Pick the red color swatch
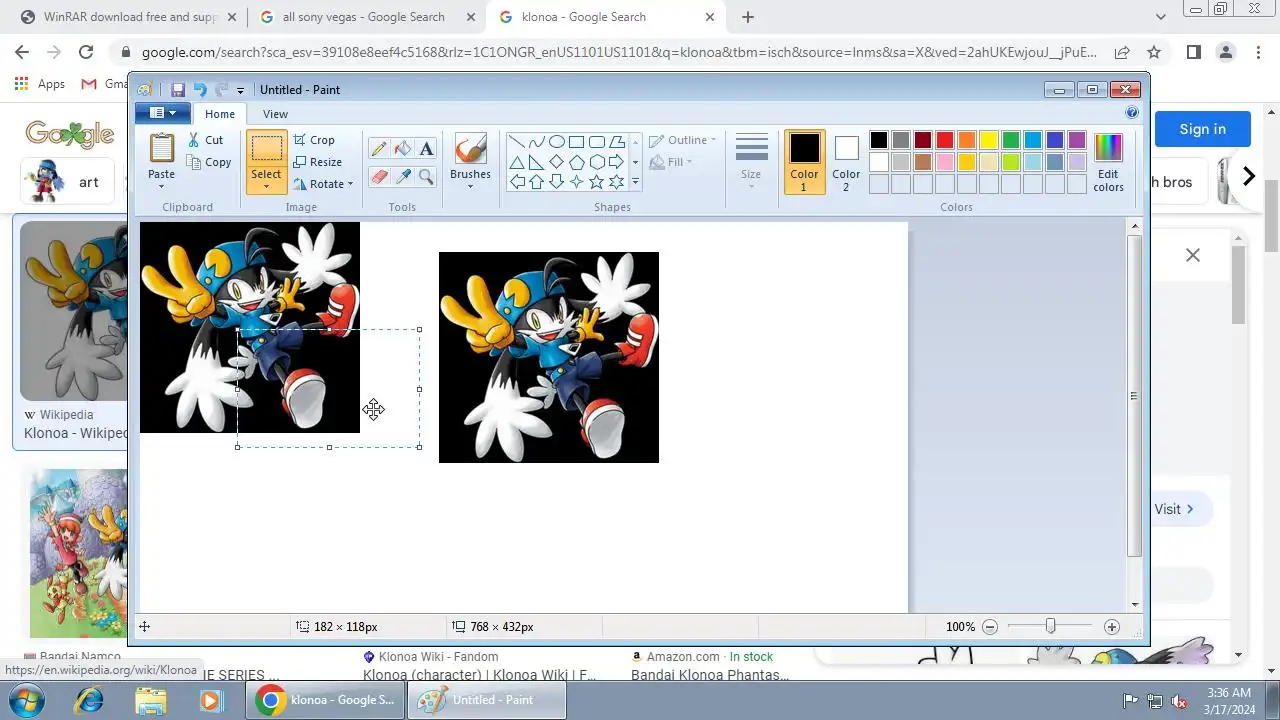This screenshot has height=720, width=1280. click(945, 140)
